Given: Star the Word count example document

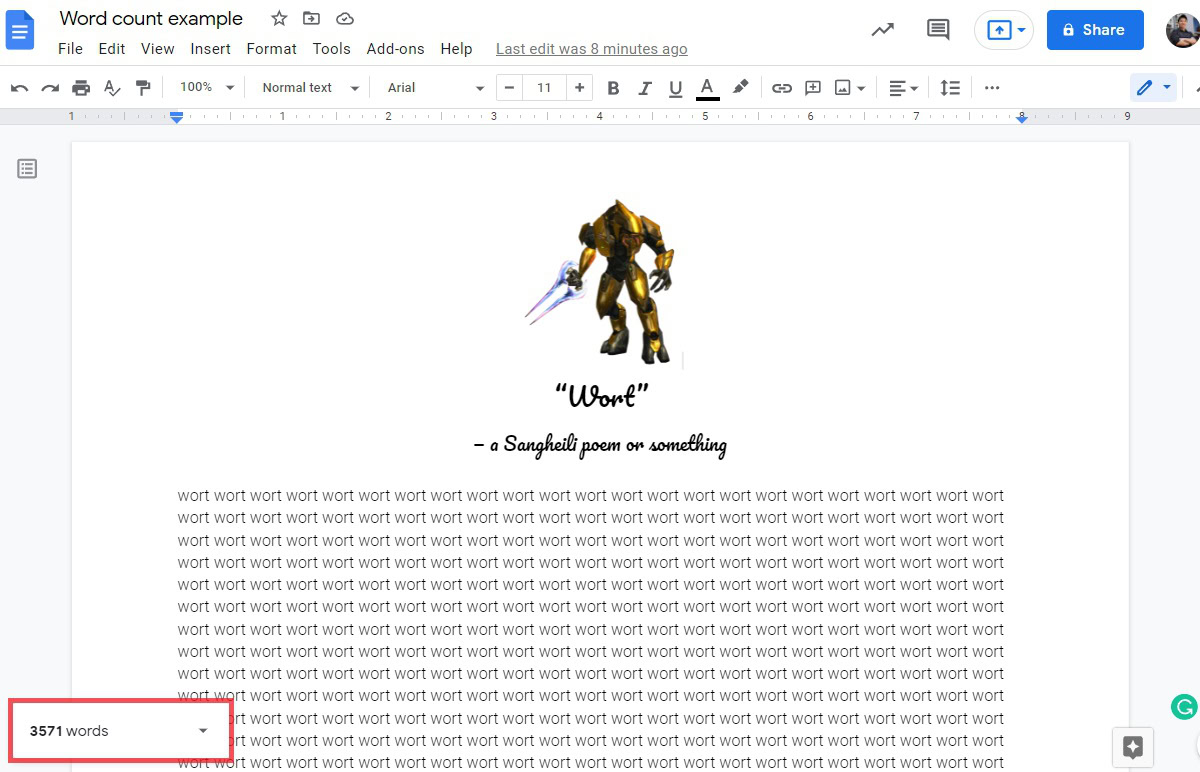Looking at the screenshot, I should click(x=278, y=18).
